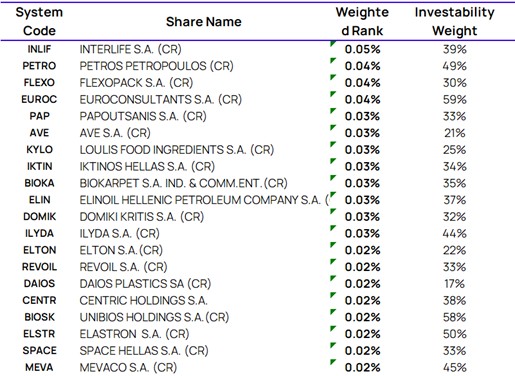Click the green triangle marker in PETROS PETROPOULOS row
This screenshot has height=376, width=515.
click(332, 60)
